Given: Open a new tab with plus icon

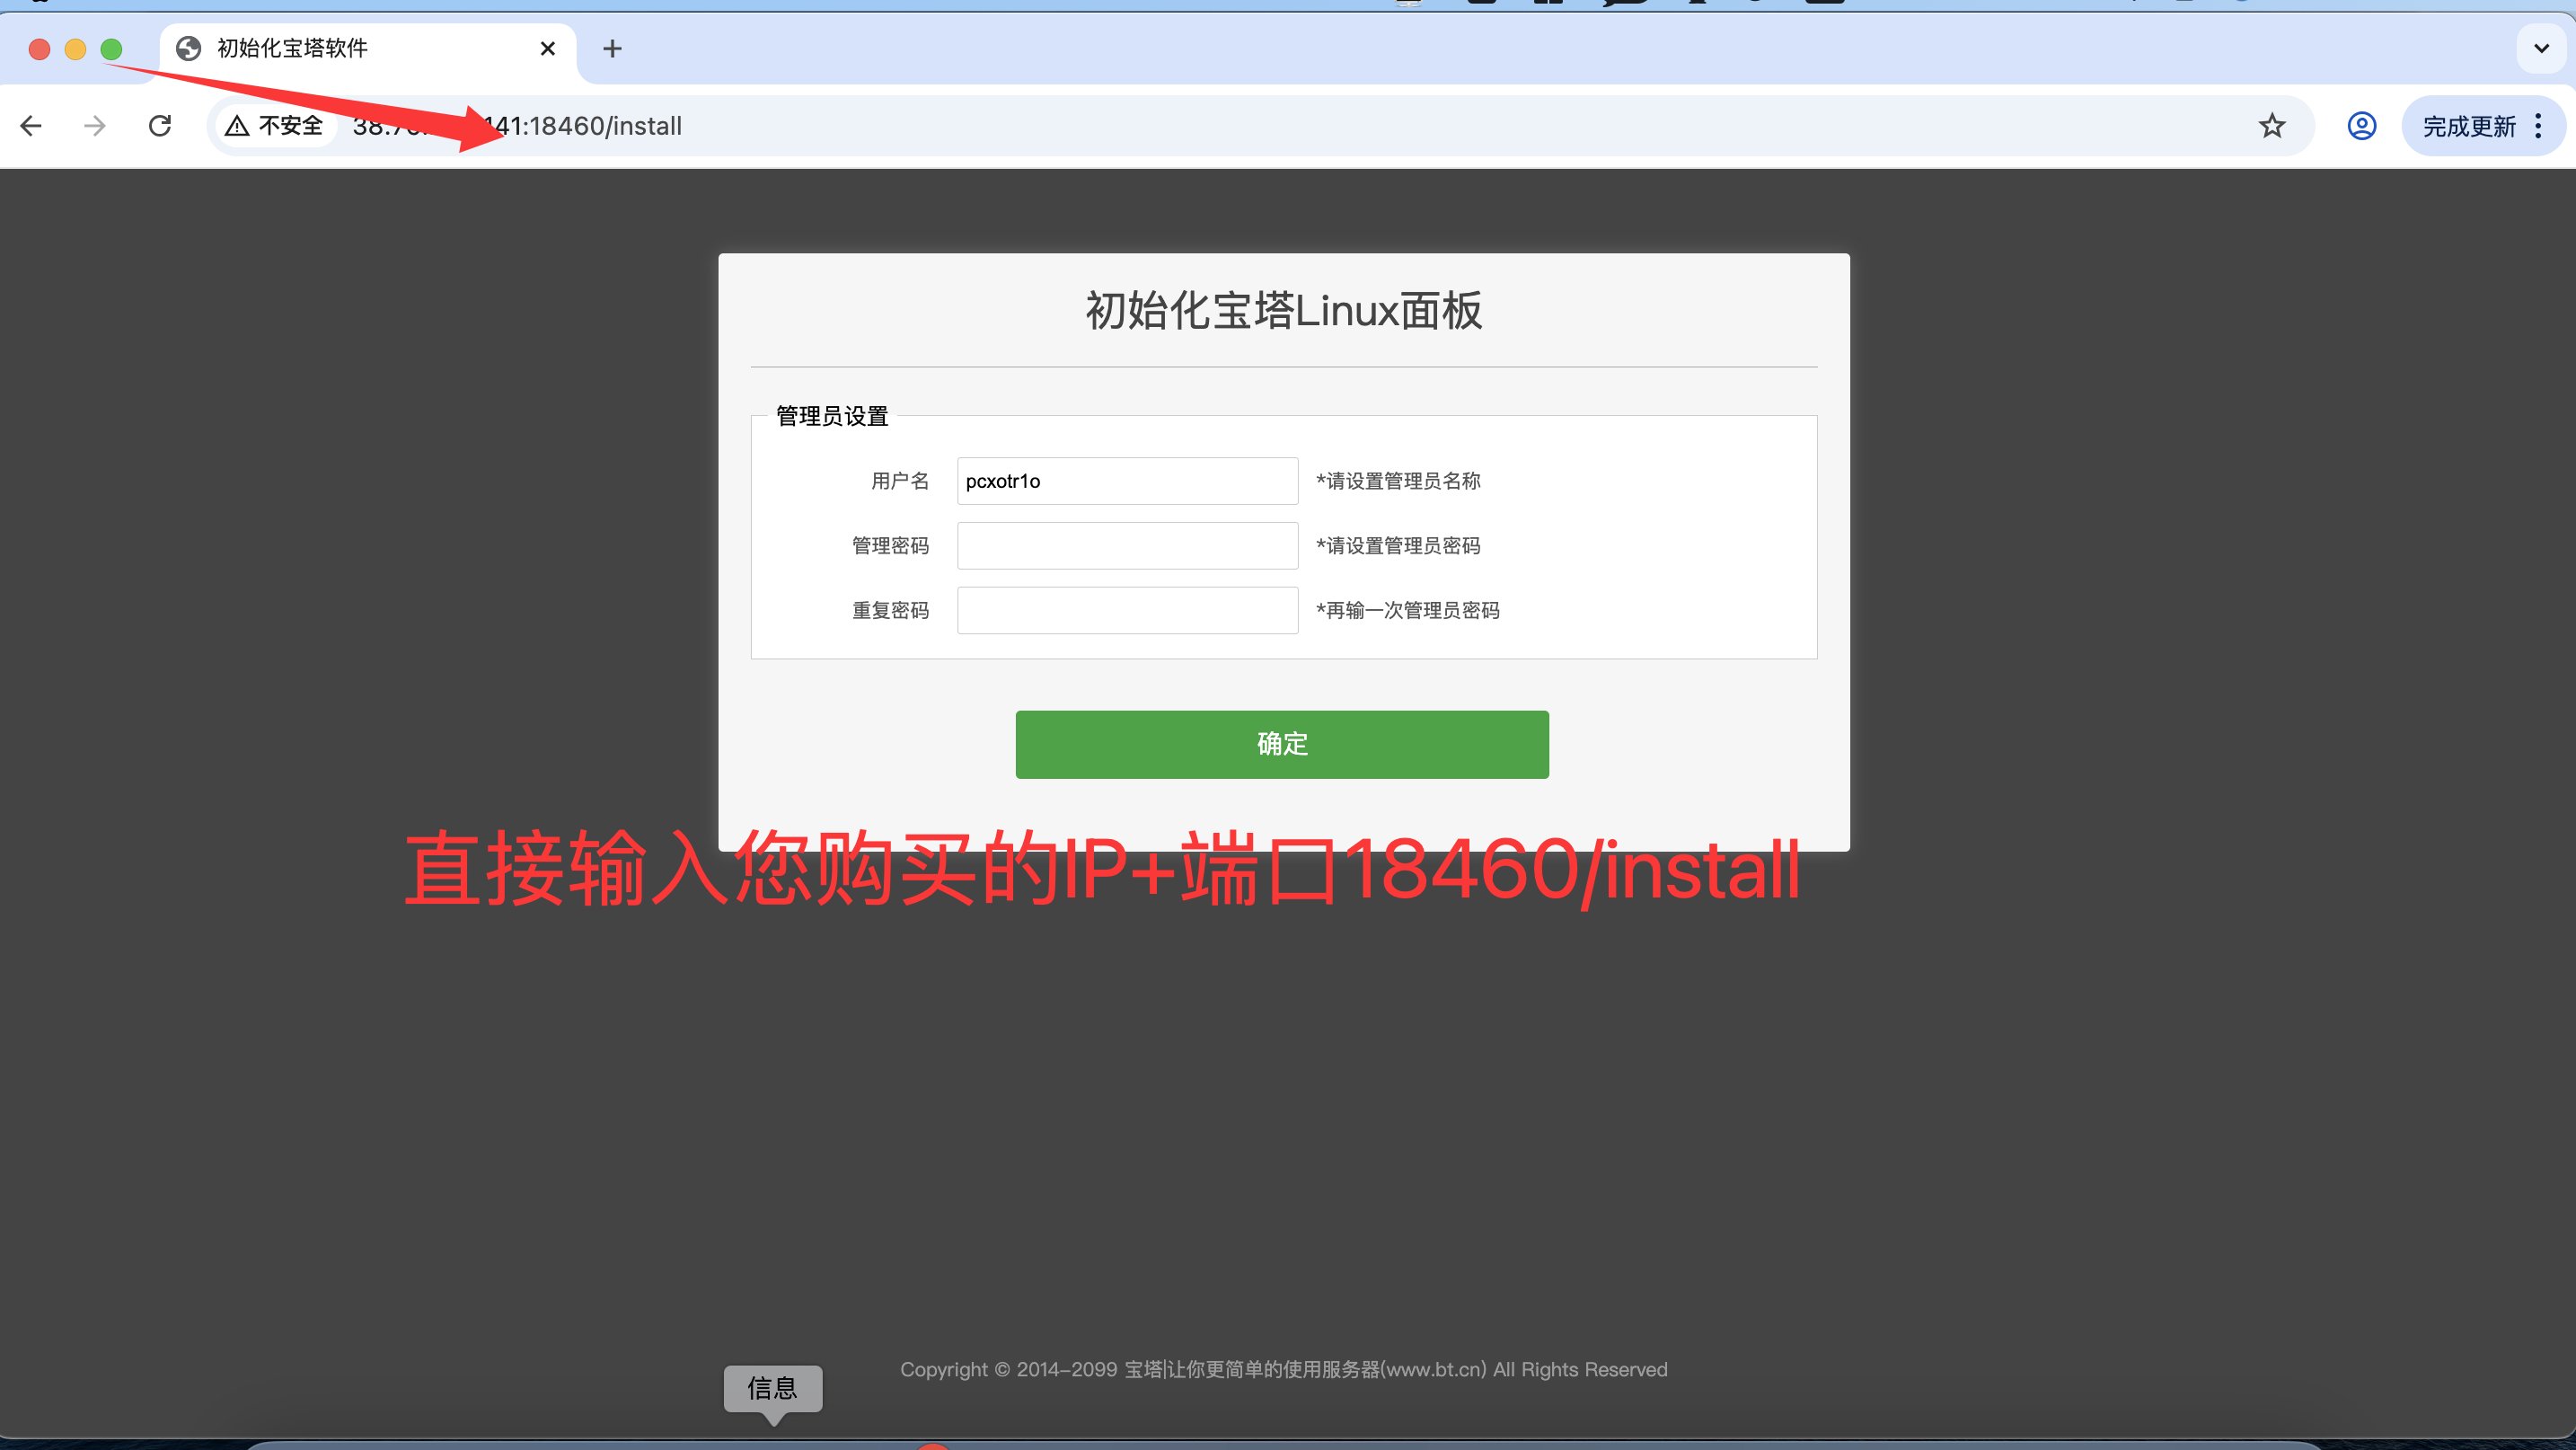Looking at the screenshot, I should [612, 49].
